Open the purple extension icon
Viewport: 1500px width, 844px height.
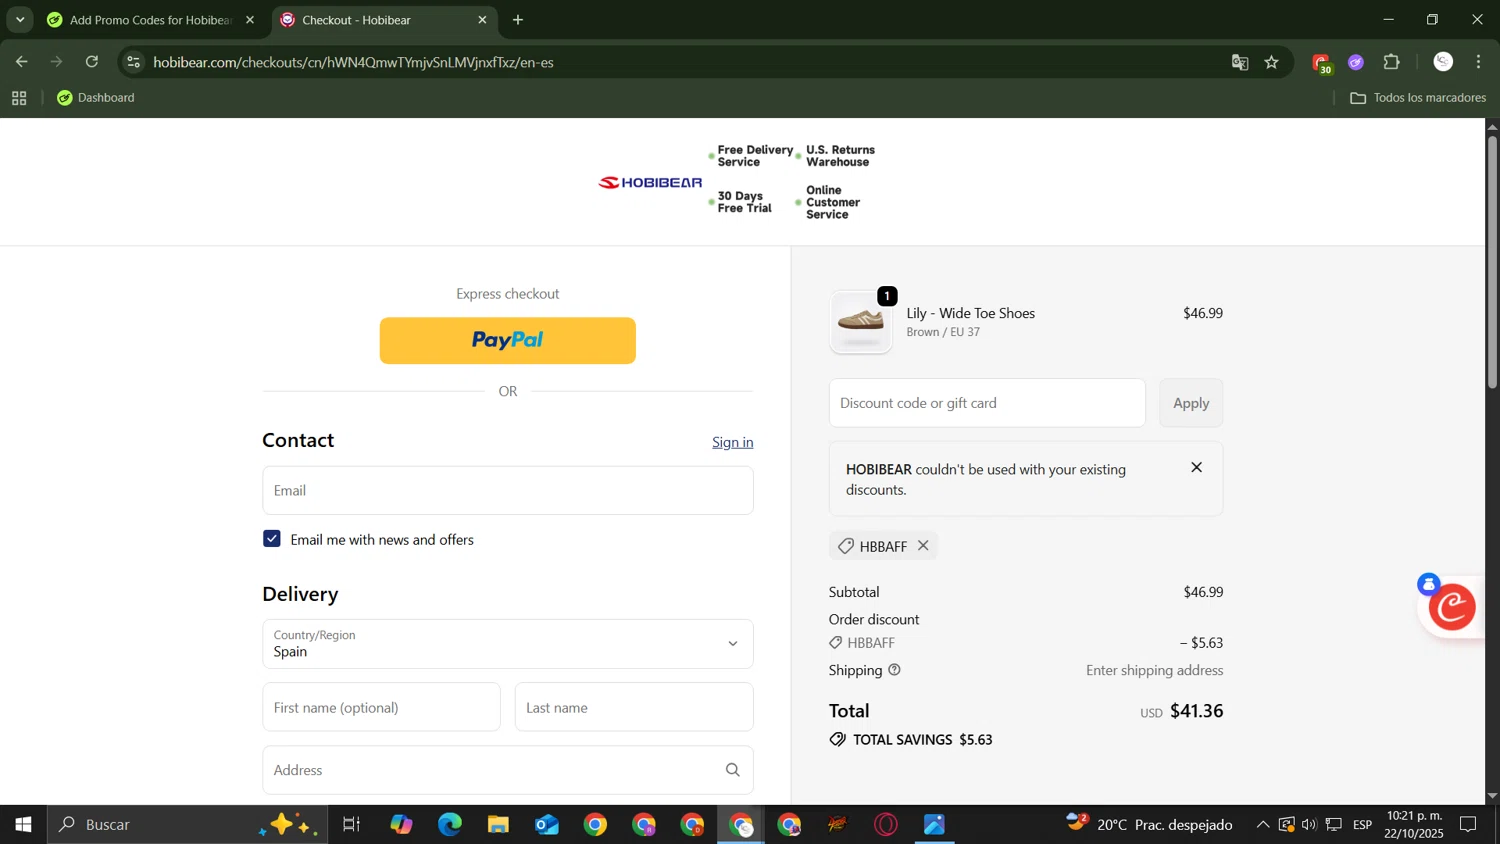pyautogui.click(x=1356, y=62)
